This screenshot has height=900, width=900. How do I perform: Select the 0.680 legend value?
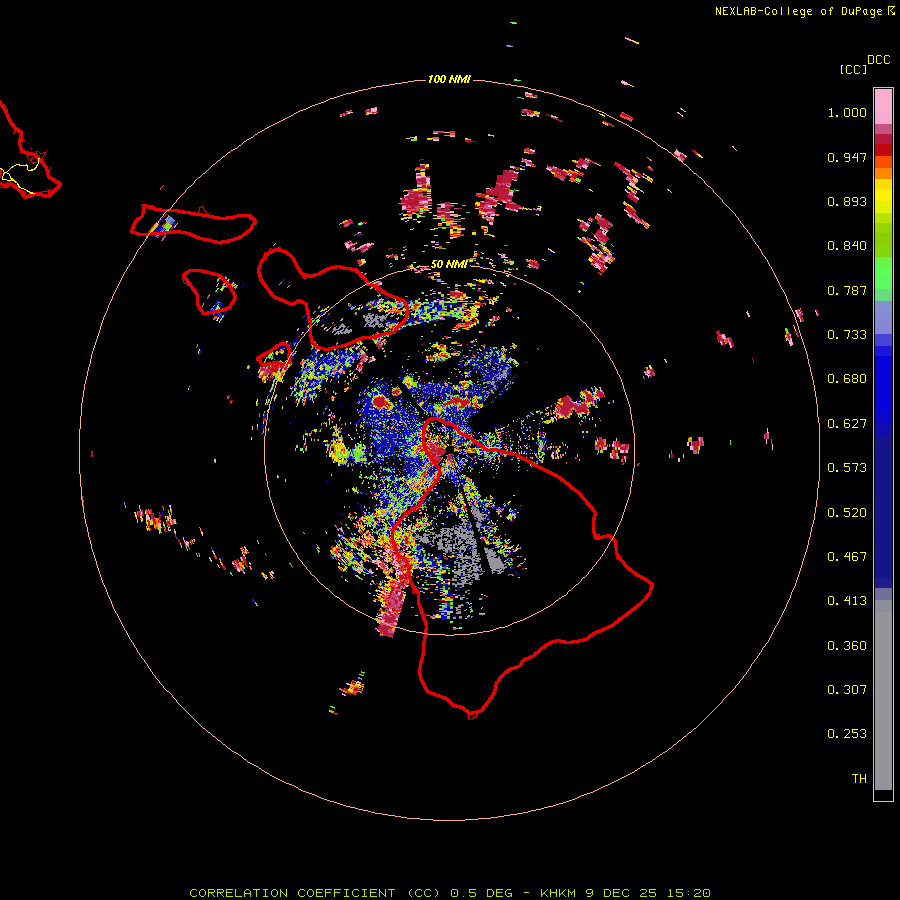tap(847, 379)
